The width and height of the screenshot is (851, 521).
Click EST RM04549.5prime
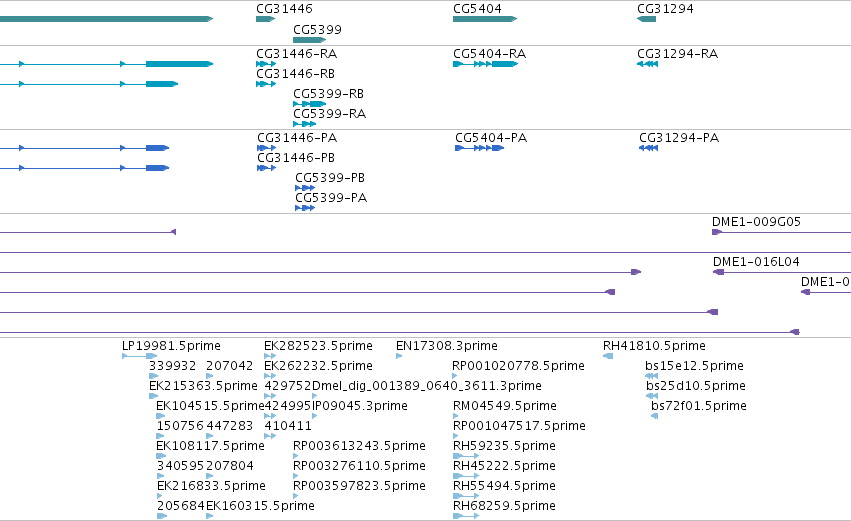505,406
